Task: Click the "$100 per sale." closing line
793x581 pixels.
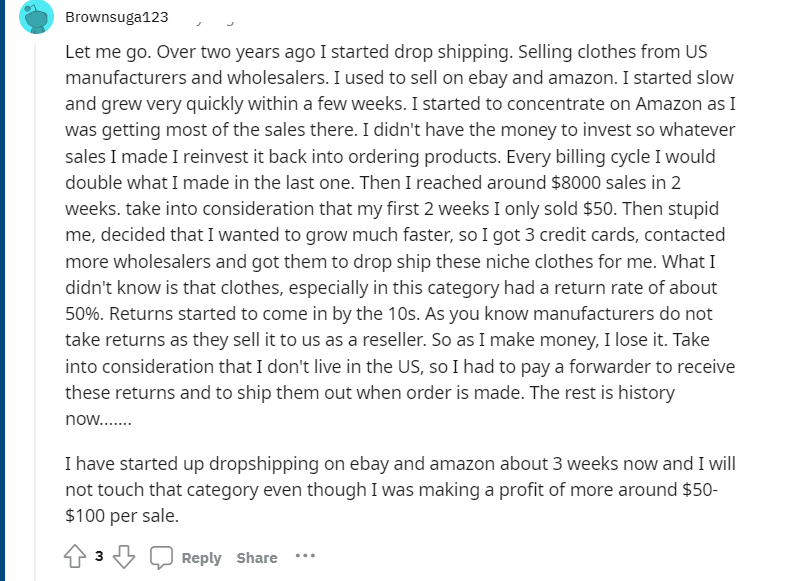Action: pyautogui.click(x=122, y=516)
